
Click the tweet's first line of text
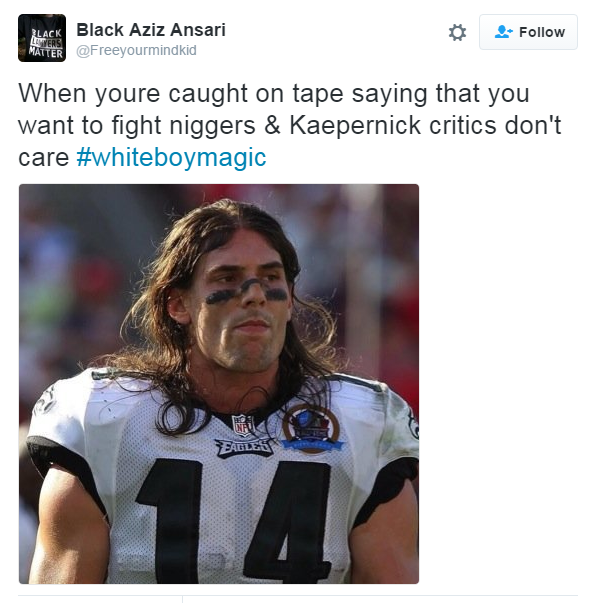coord(274,93)
